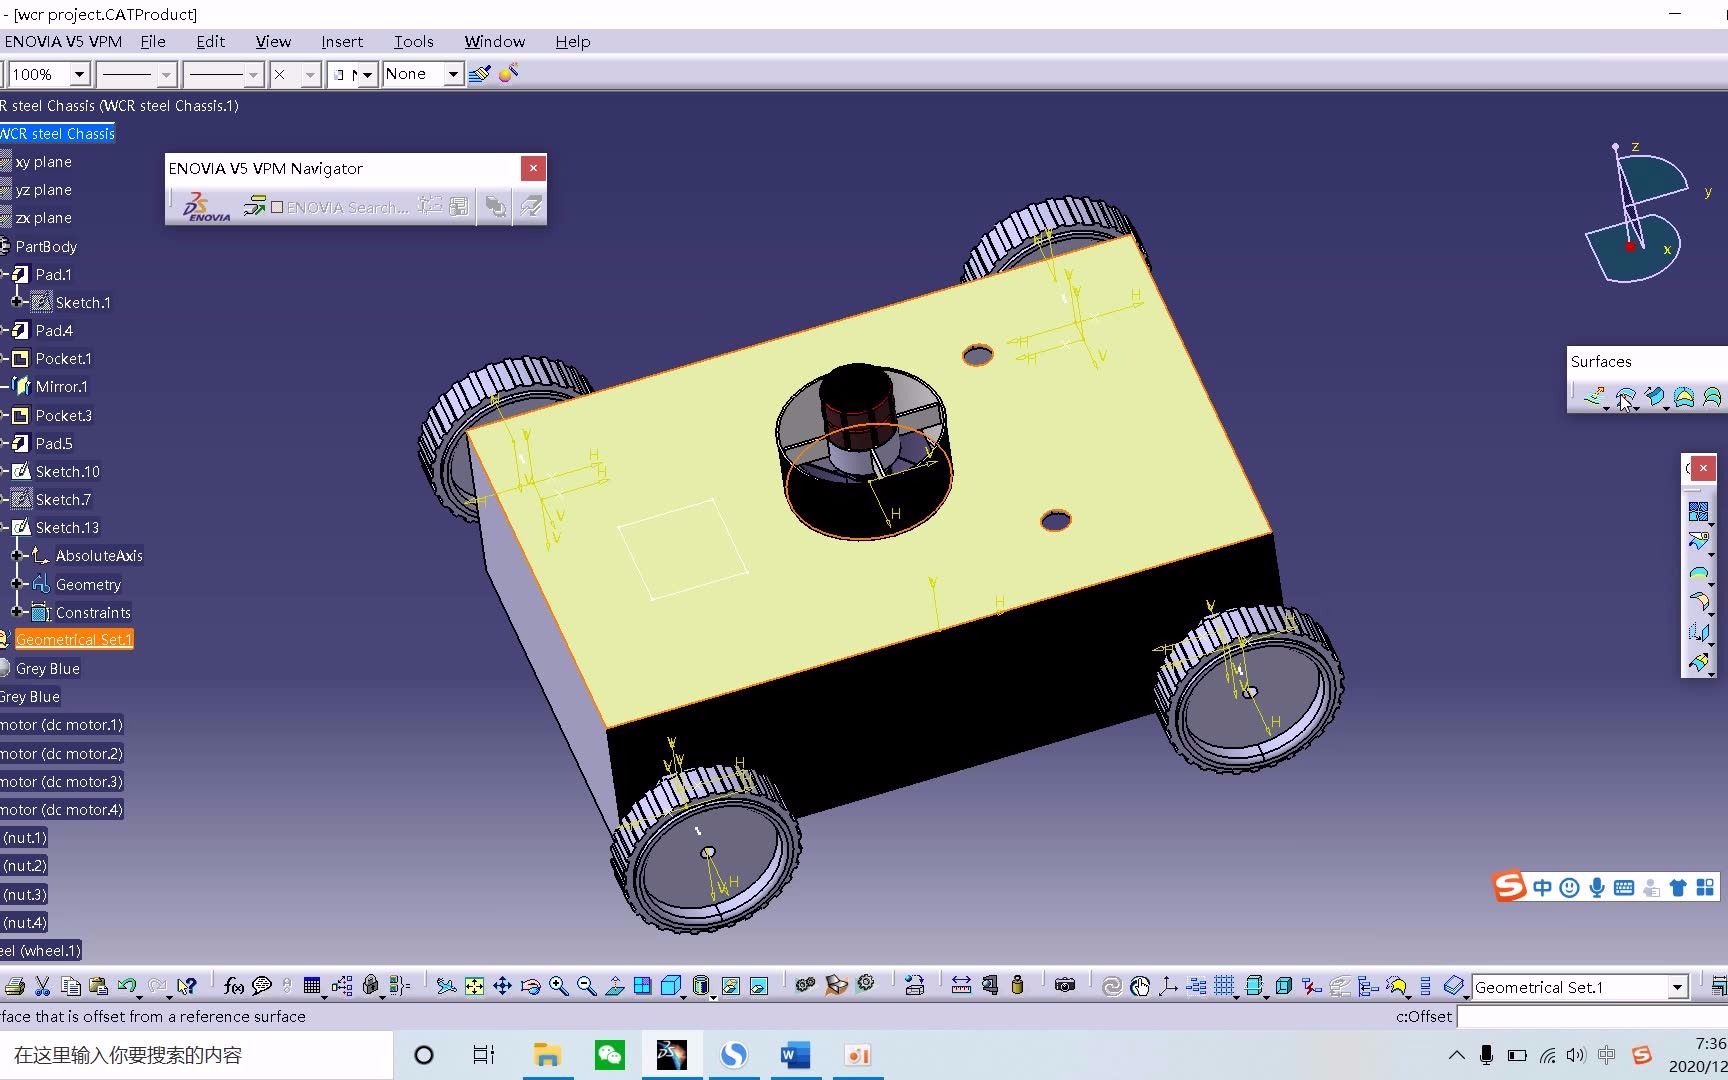Open the Edit menu
Screen dimensions: 1728x1080
pos(210,41)
